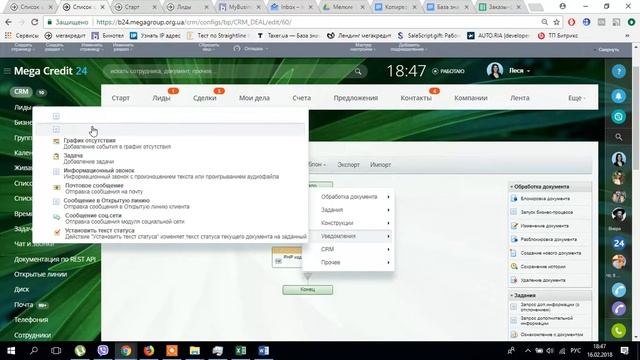Expand the 'Обработка документа' submenu
Viewport: 640px width, 360px height.
point(355,197)
